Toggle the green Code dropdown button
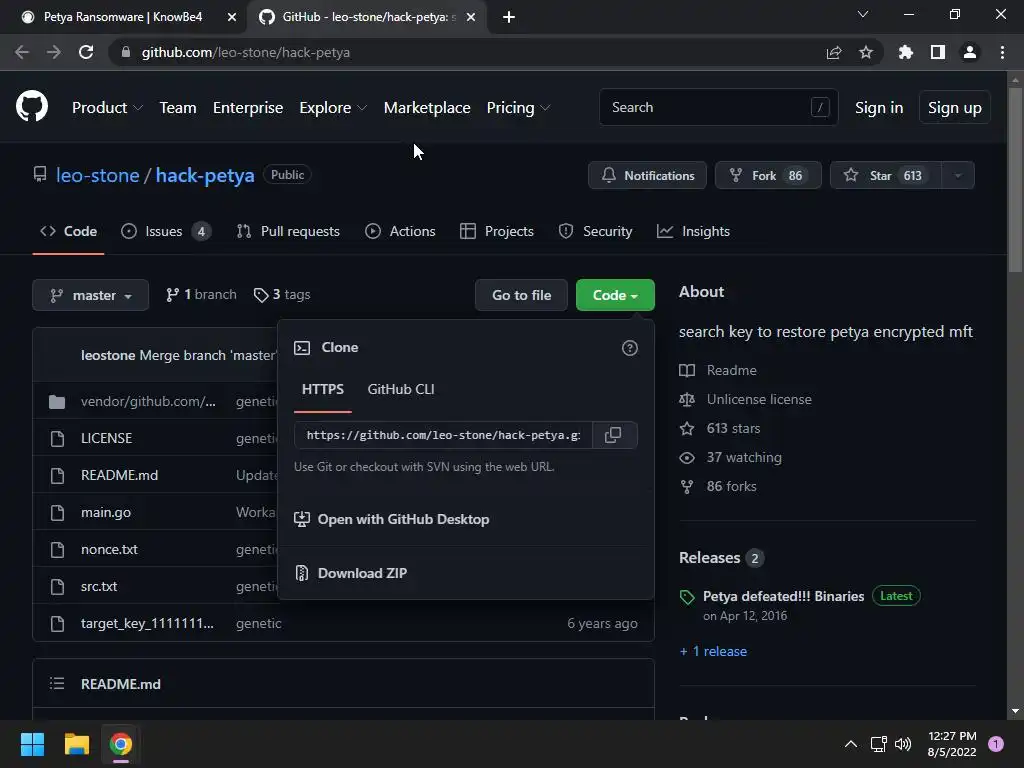 [615, 295]
